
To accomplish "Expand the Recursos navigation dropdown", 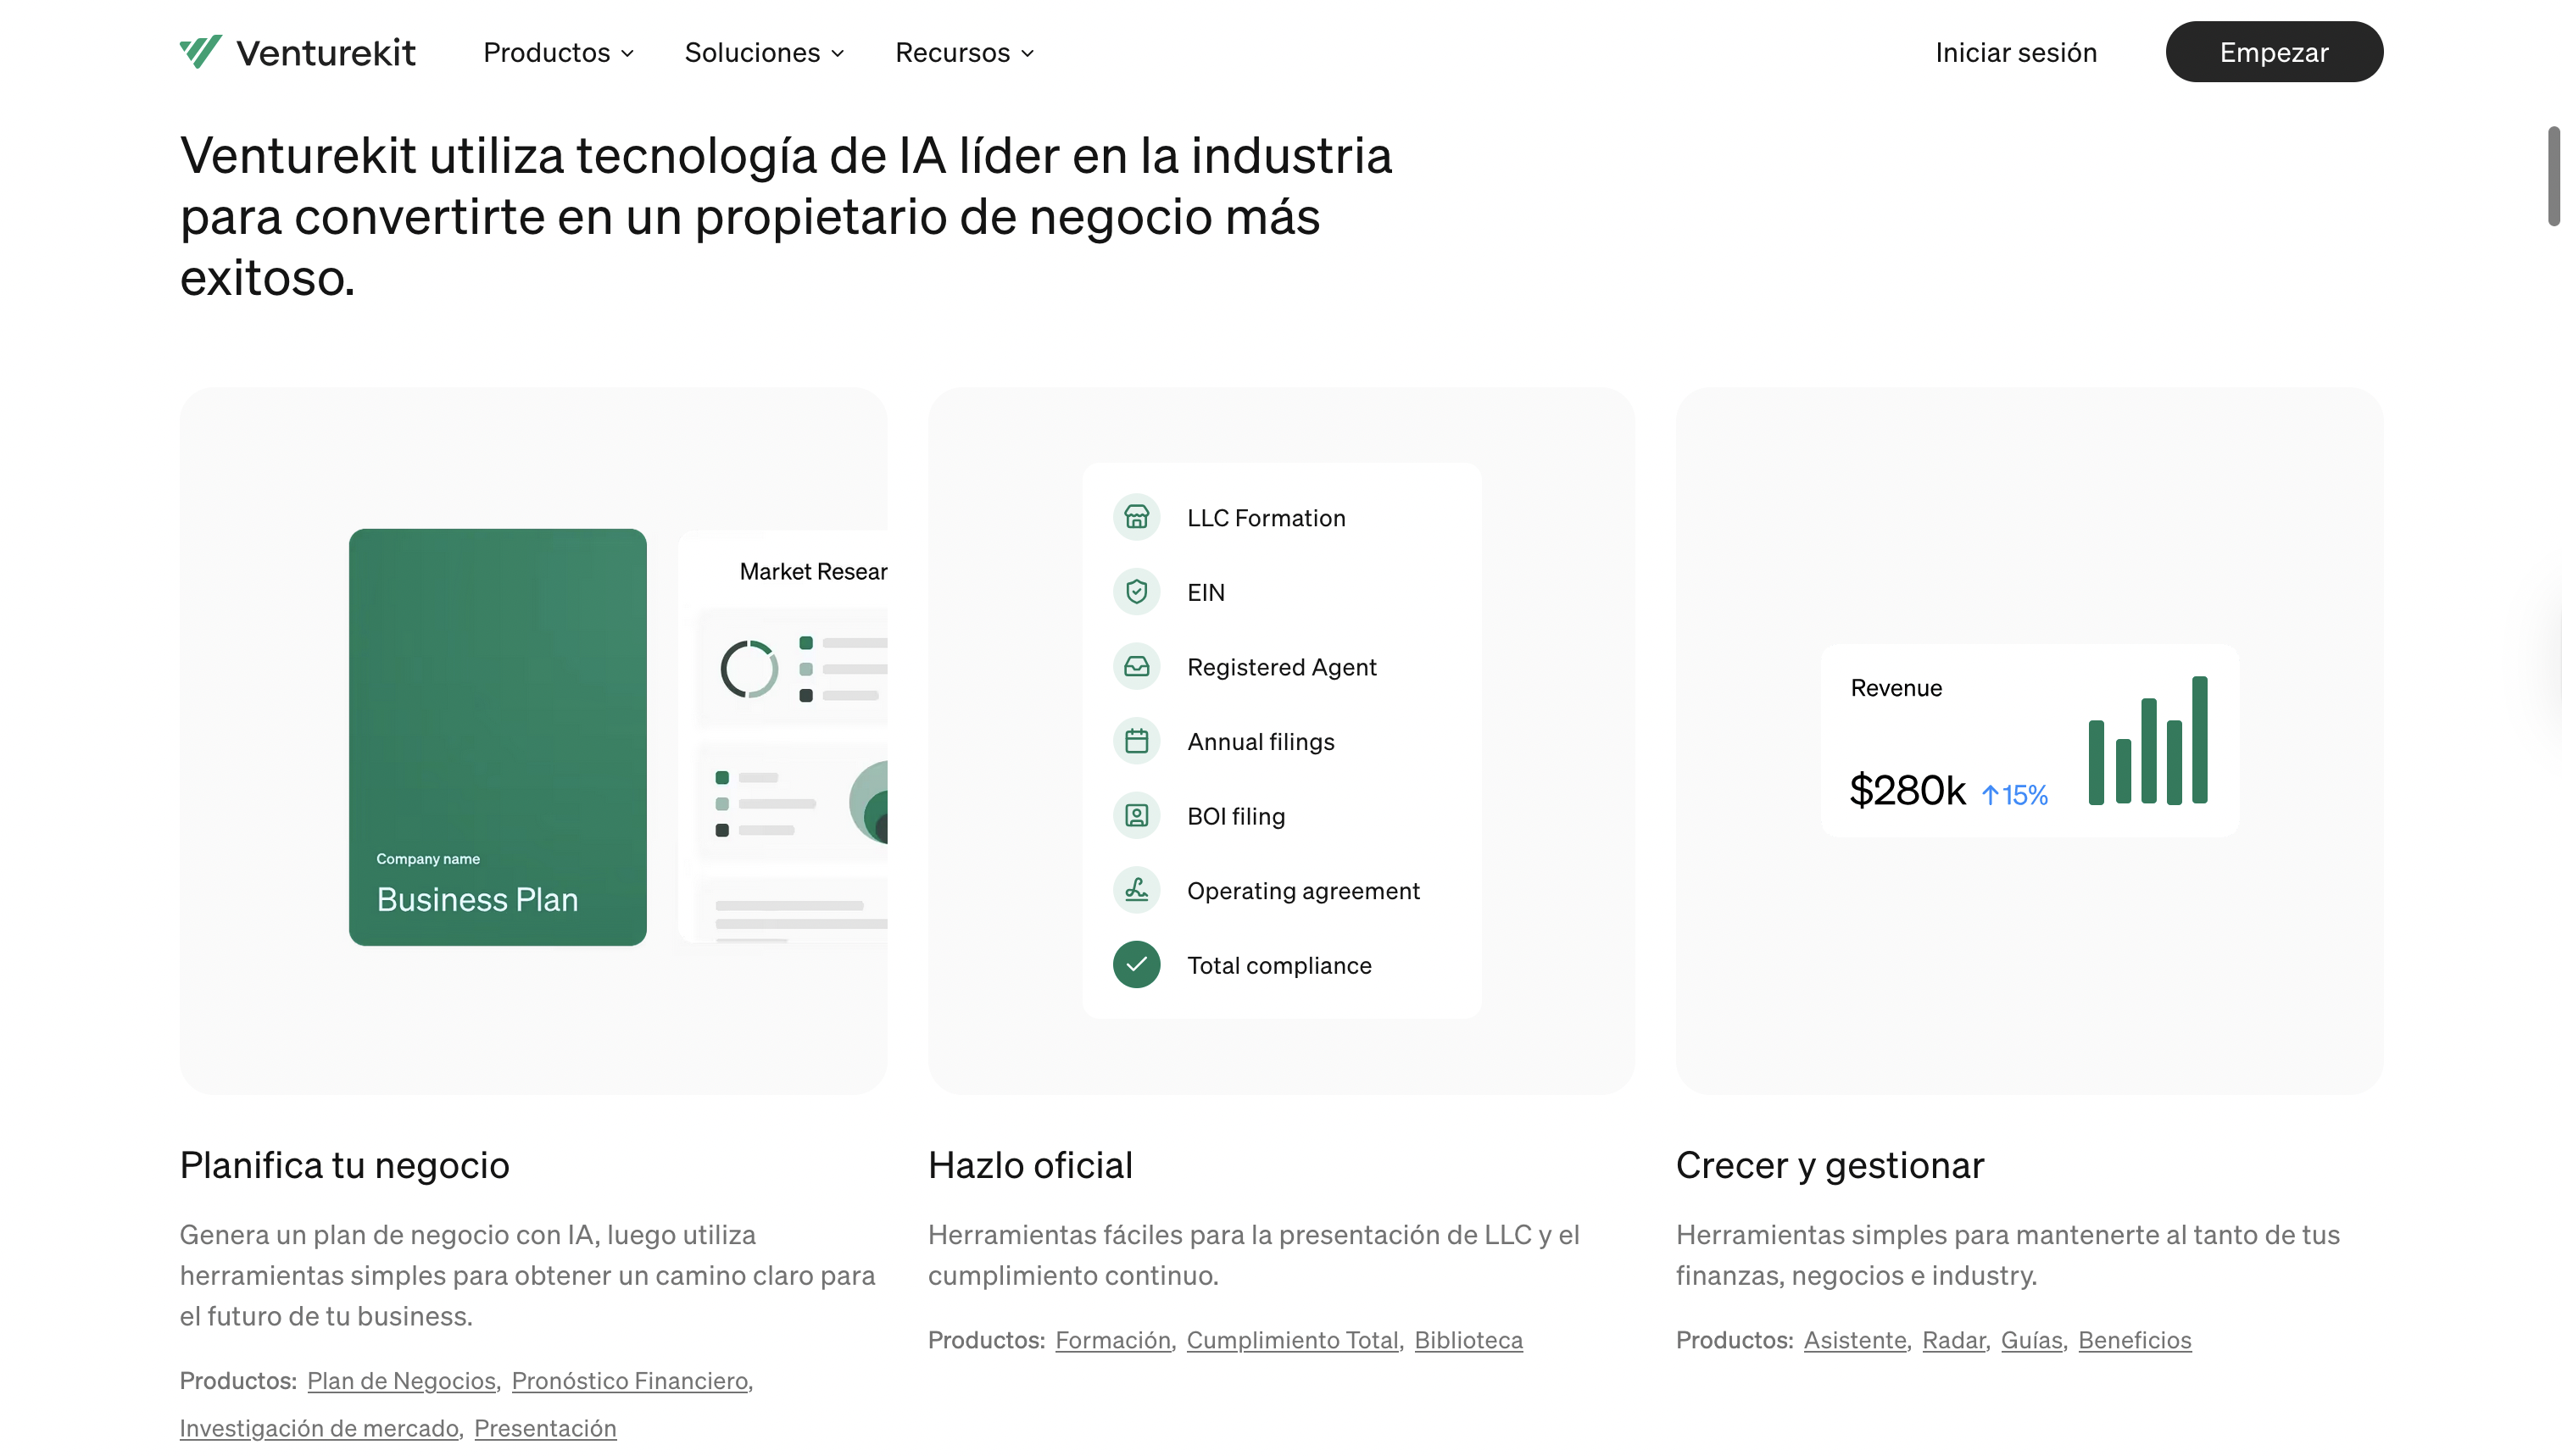I will (x=964, y=52).
